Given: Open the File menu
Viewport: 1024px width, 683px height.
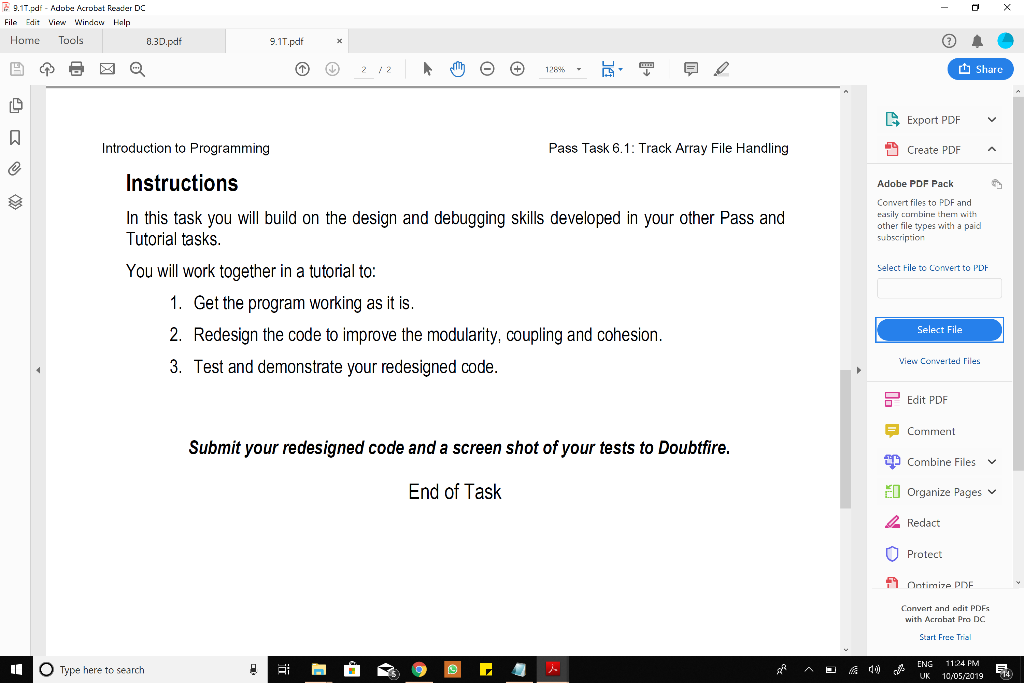Looking at the screenshot, I should pos(10,22).
